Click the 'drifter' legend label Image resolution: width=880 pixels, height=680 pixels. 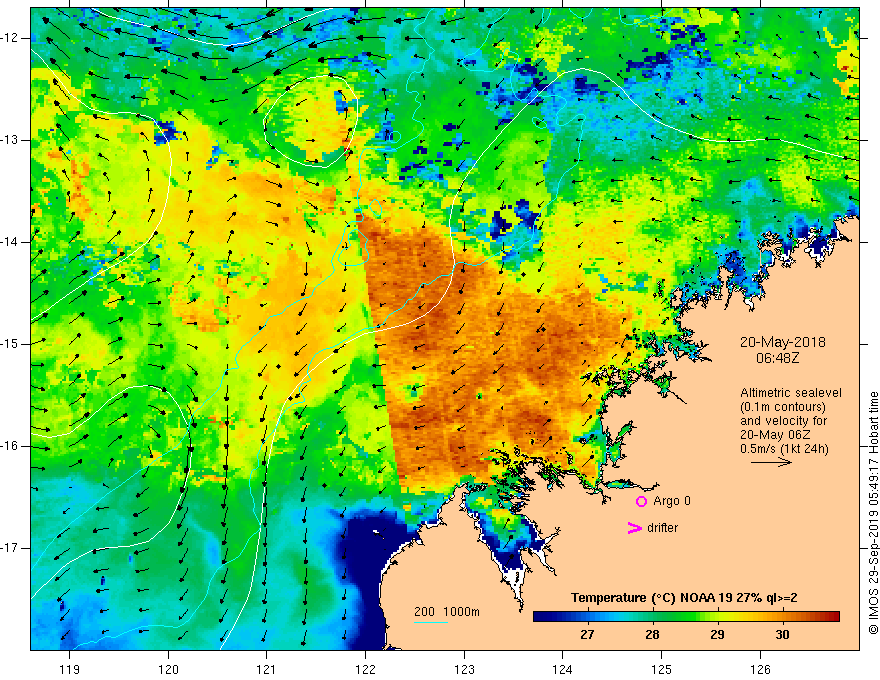[x=662, y=528]
